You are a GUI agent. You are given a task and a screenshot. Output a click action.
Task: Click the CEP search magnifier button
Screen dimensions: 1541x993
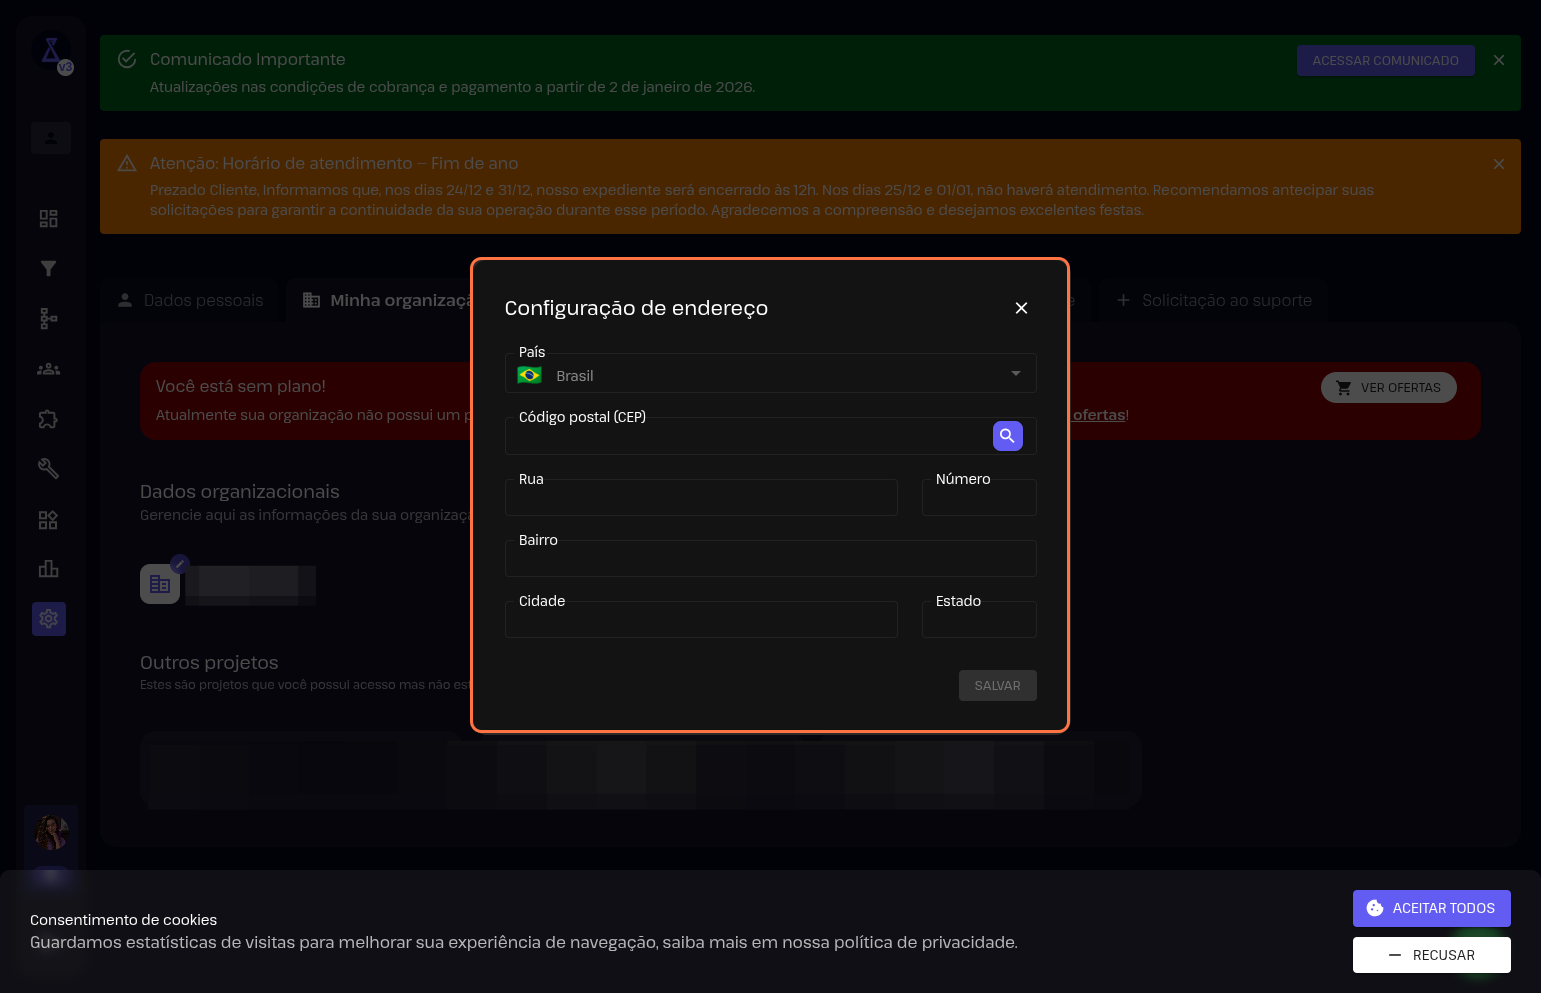(1007, 436)
